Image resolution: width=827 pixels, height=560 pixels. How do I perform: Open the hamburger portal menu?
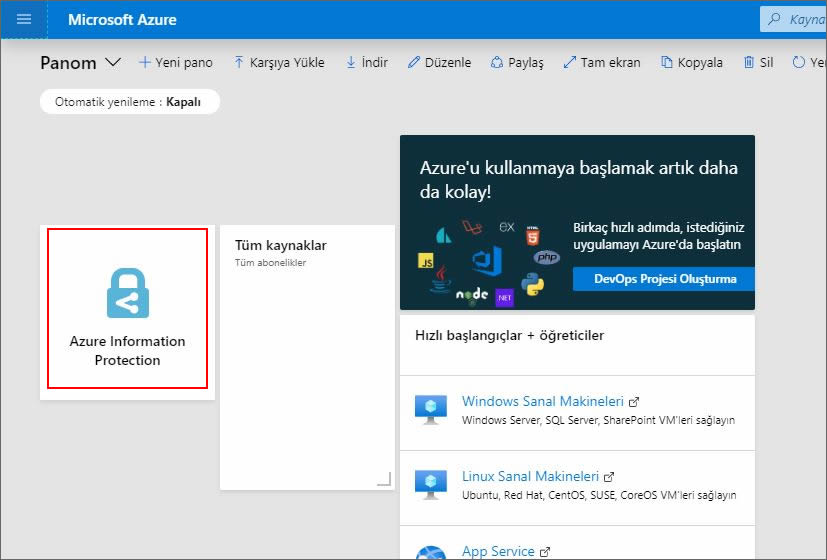point(24,20)
